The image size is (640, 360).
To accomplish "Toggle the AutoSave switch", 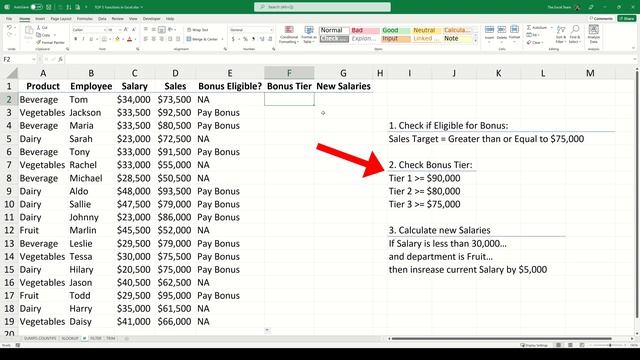I will click(x=36, y=7).
